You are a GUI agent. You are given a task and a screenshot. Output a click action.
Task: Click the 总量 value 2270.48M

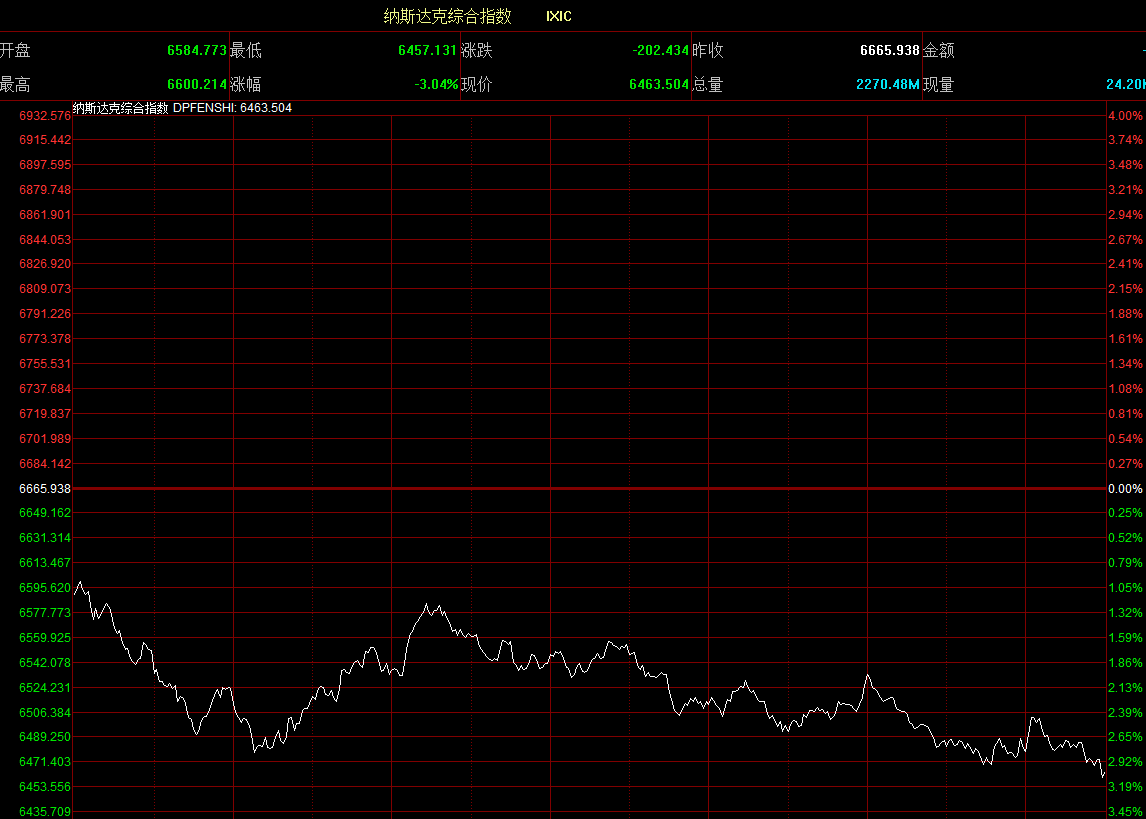pos(887,85)
